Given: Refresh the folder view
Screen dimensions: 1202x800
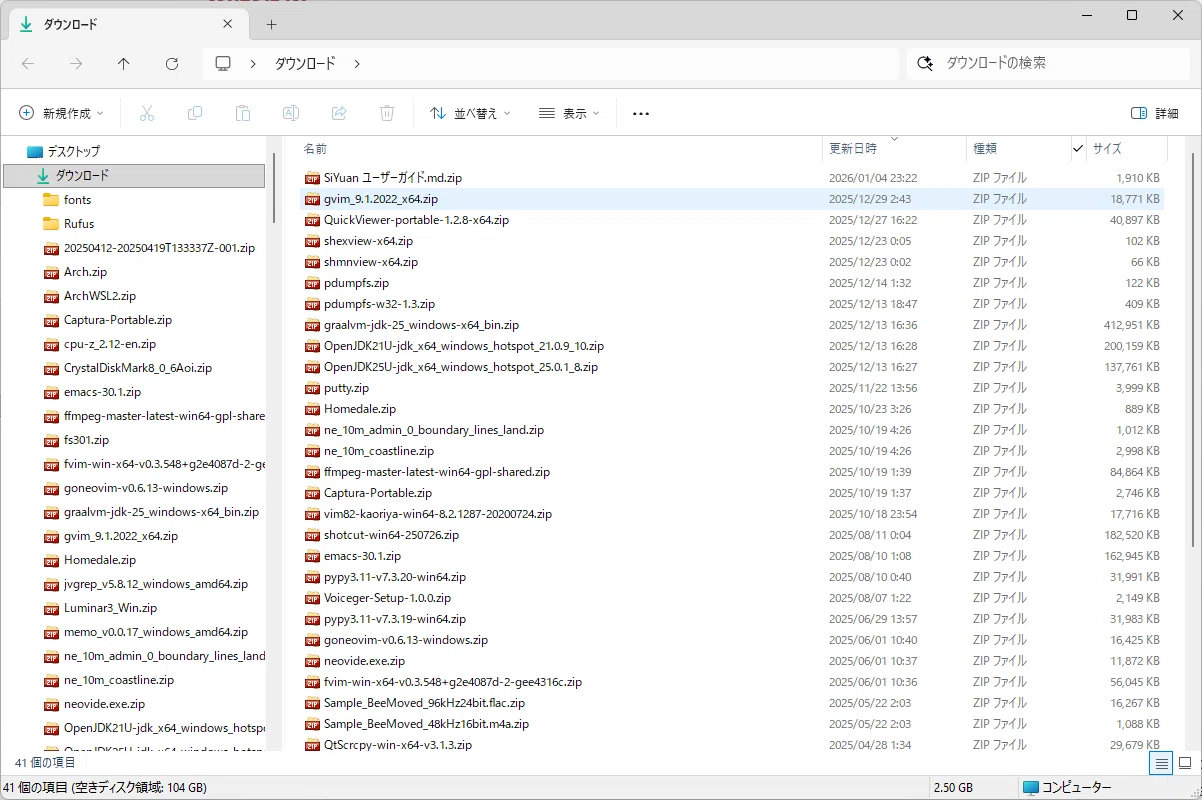Looking at the screenshot, I should (x=172, y=63).
